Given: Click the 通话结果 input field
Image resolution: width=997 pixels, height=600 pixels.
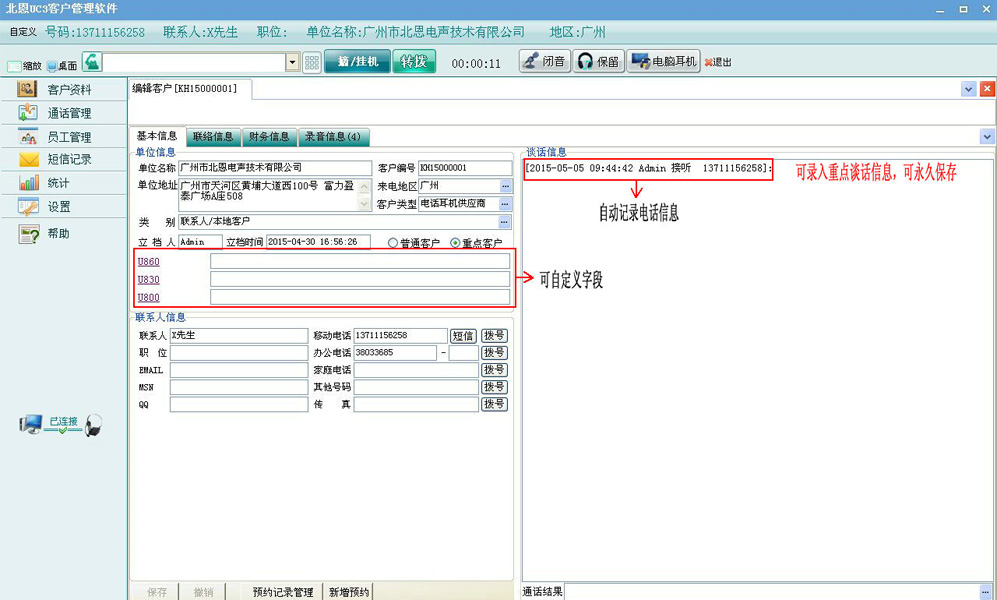Looking at the screenshot, I should point(772,592).
